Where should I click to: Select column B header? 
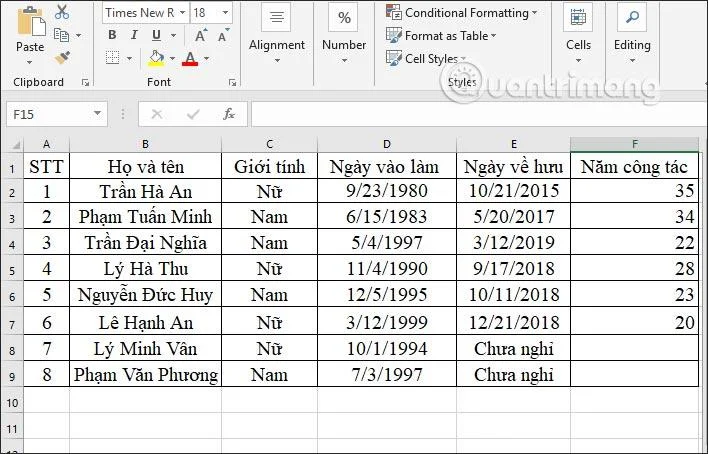click(x=145, y=145)
